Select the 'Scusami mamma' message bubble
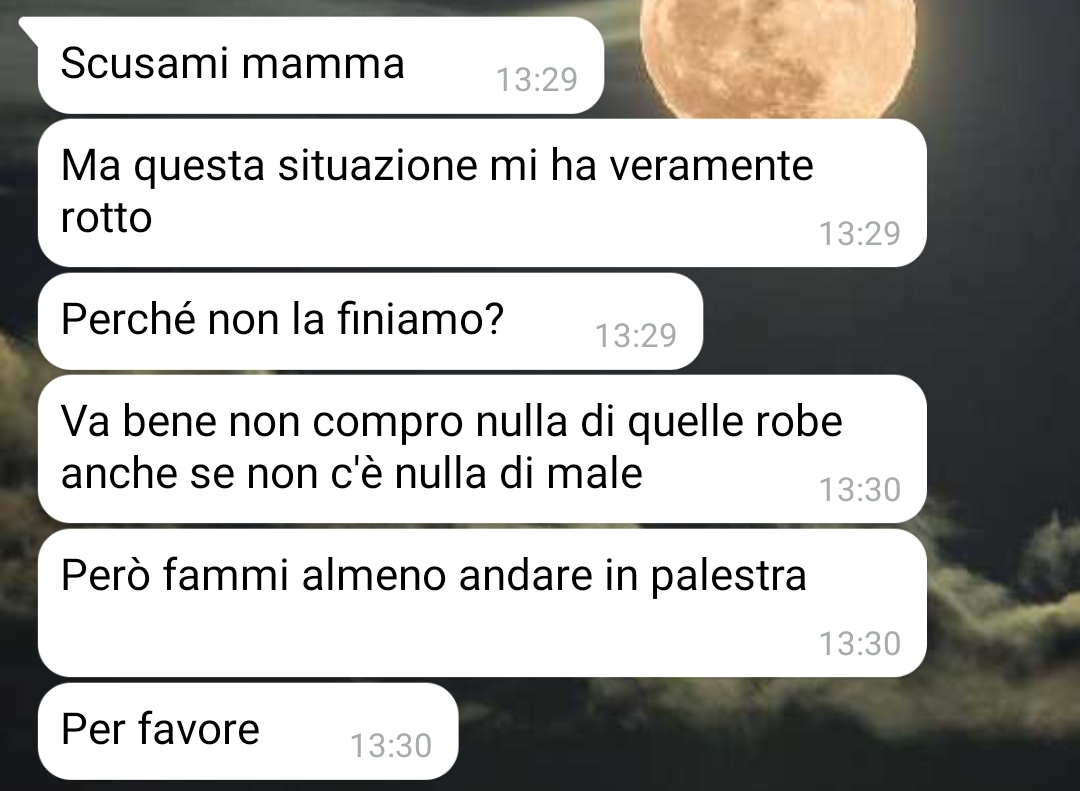 320,65
